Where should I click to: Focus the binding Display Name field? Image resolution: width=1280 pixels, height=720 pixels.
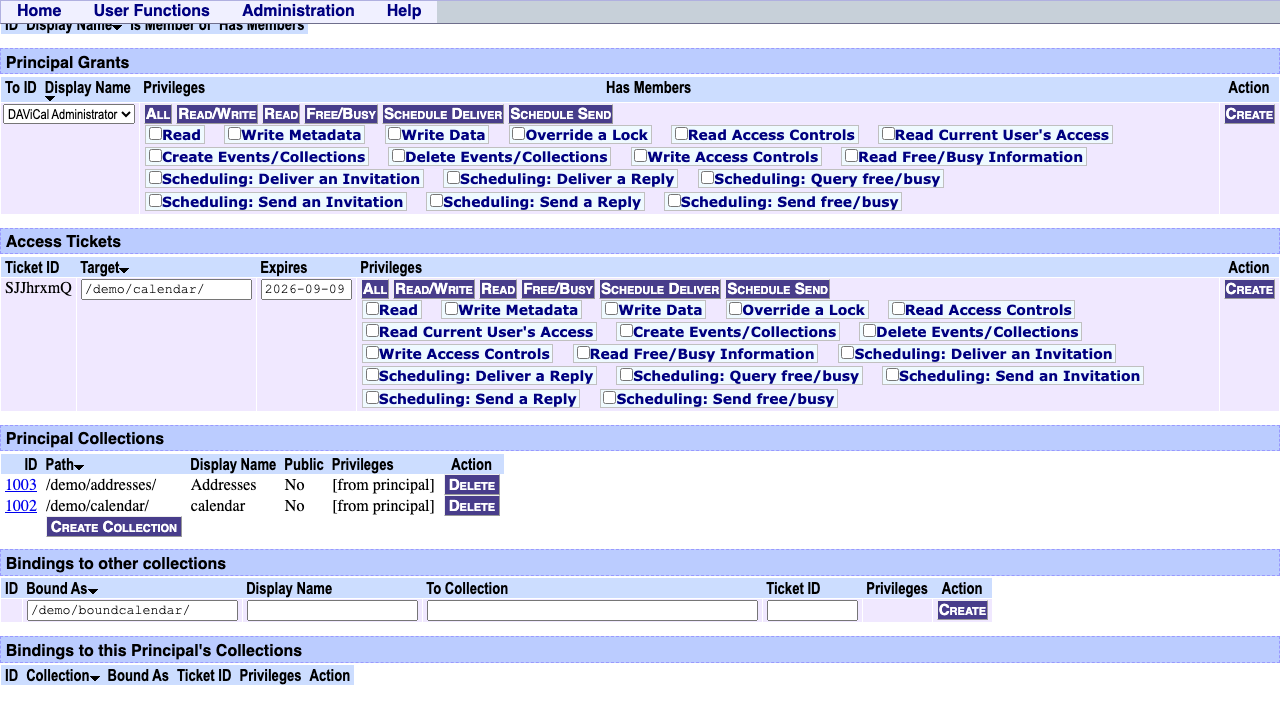tap(332, 610)
